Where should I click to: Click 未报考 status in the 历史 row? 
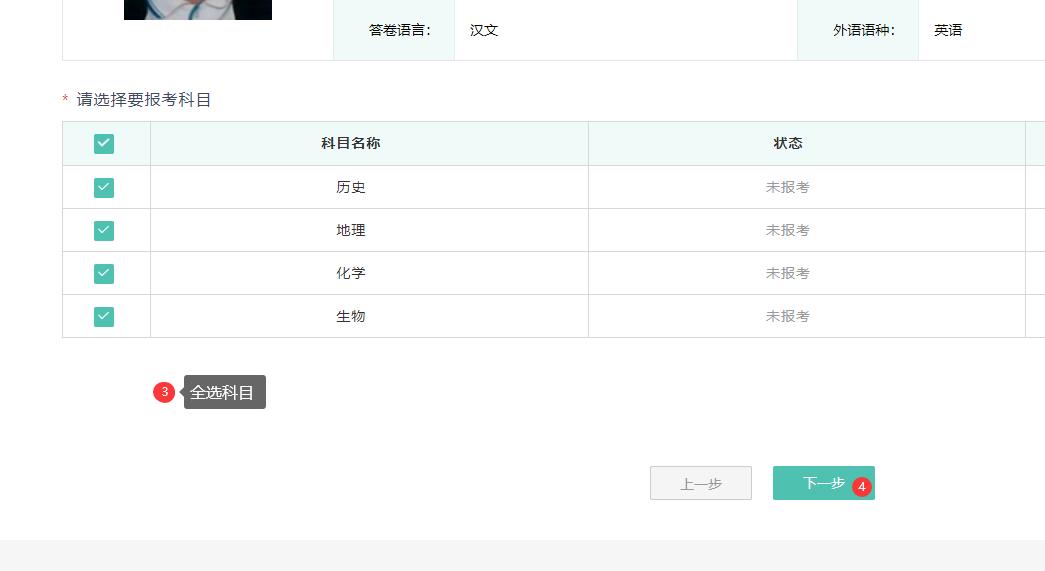pos(787,188)
